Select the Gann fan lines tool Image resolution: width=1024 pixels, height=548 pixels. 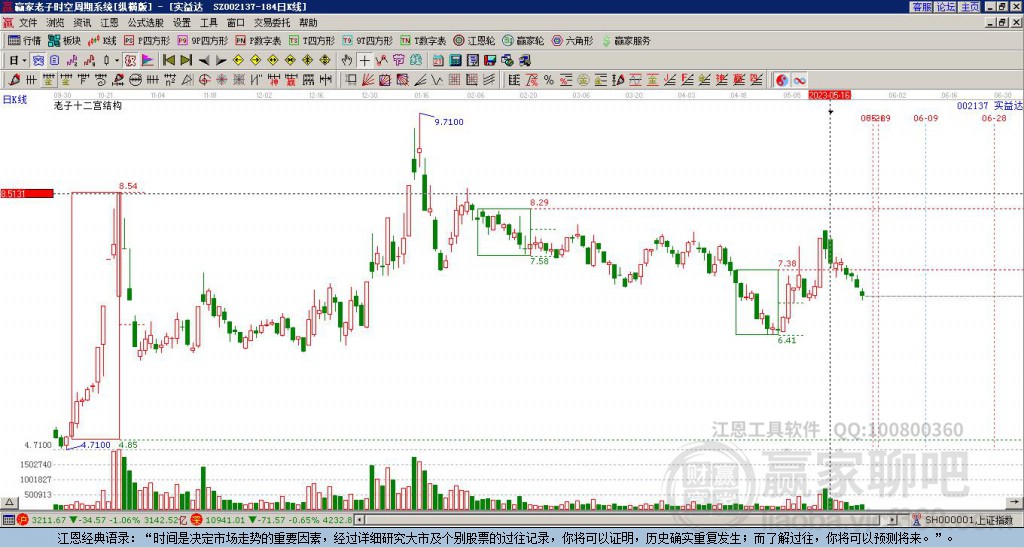[368, 80]
